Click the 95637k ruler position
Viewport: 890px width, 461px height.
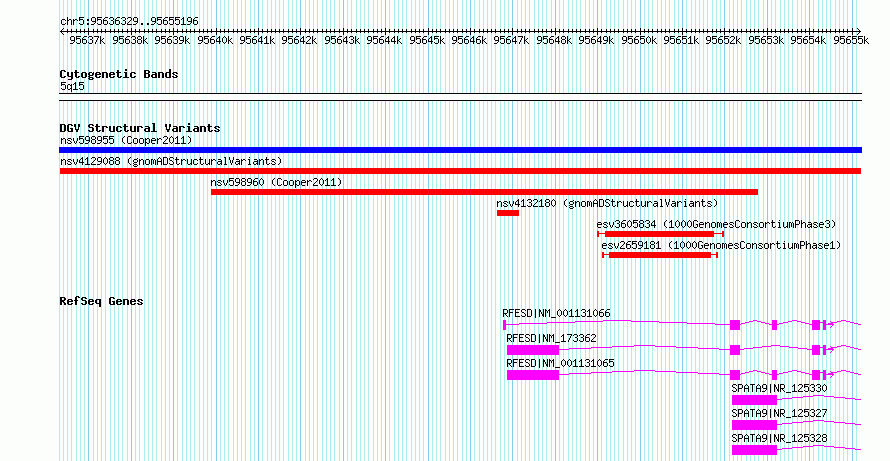(87, 40)
